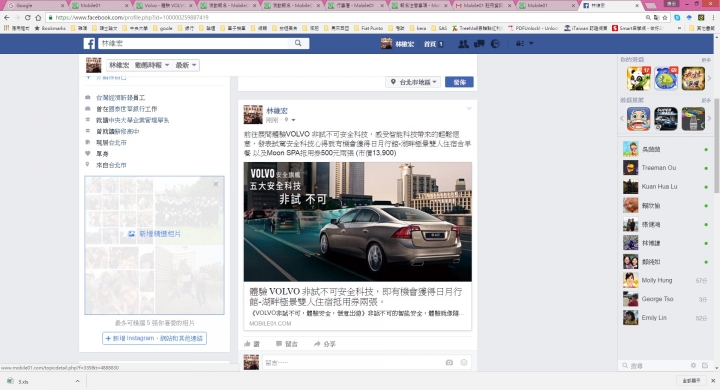Click the Facebook logo icon

(x=89, y=44)
